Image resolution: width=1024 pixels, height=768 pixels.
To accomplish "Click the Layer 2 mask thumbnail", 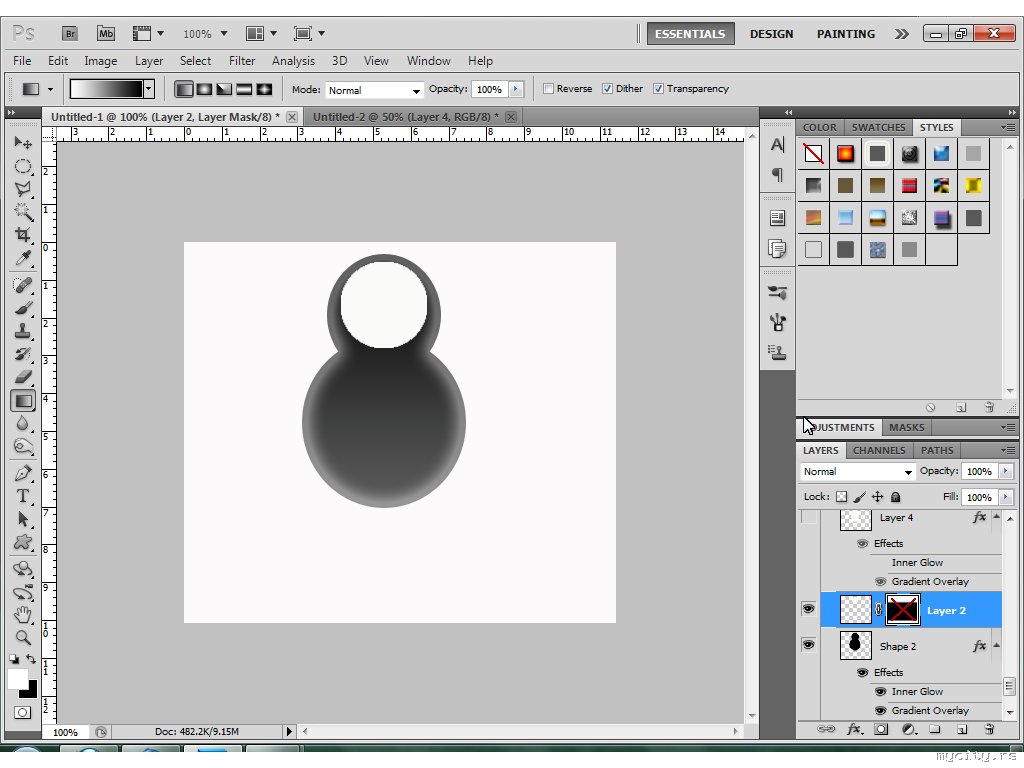I will point(903,610).
